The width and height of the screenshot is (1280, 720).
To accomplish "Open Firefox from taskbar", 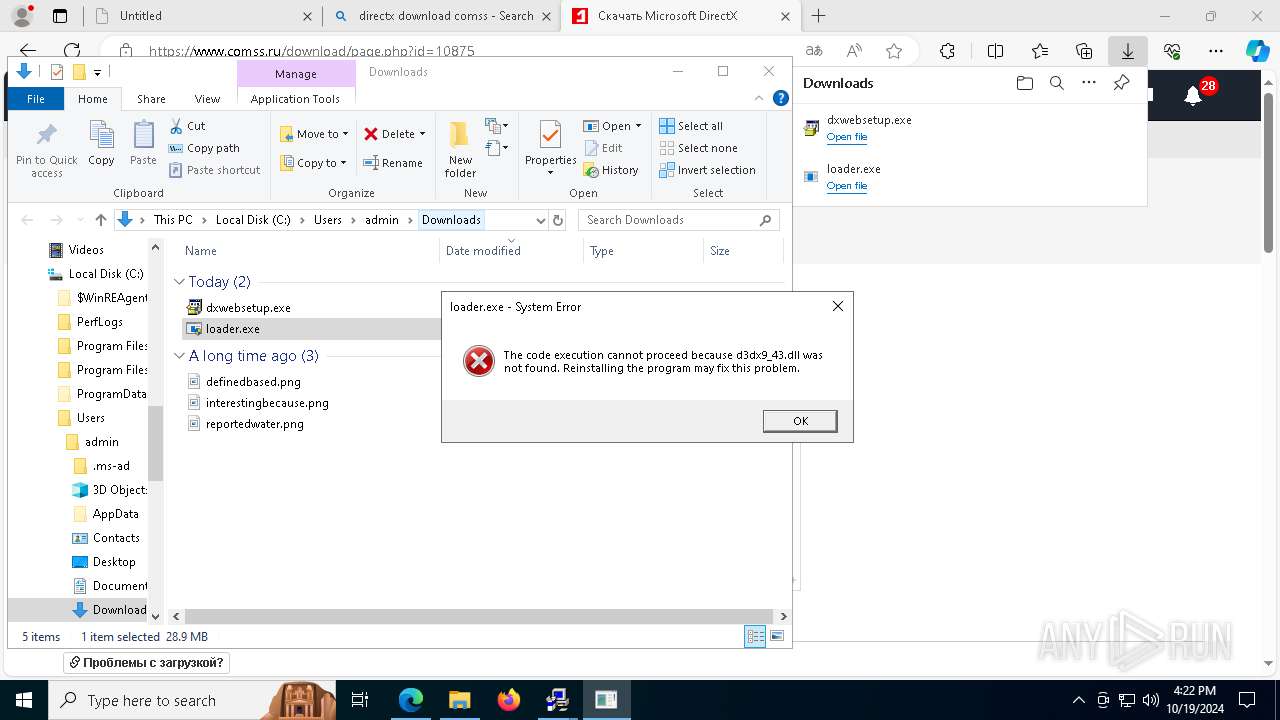I will (508, 700).
